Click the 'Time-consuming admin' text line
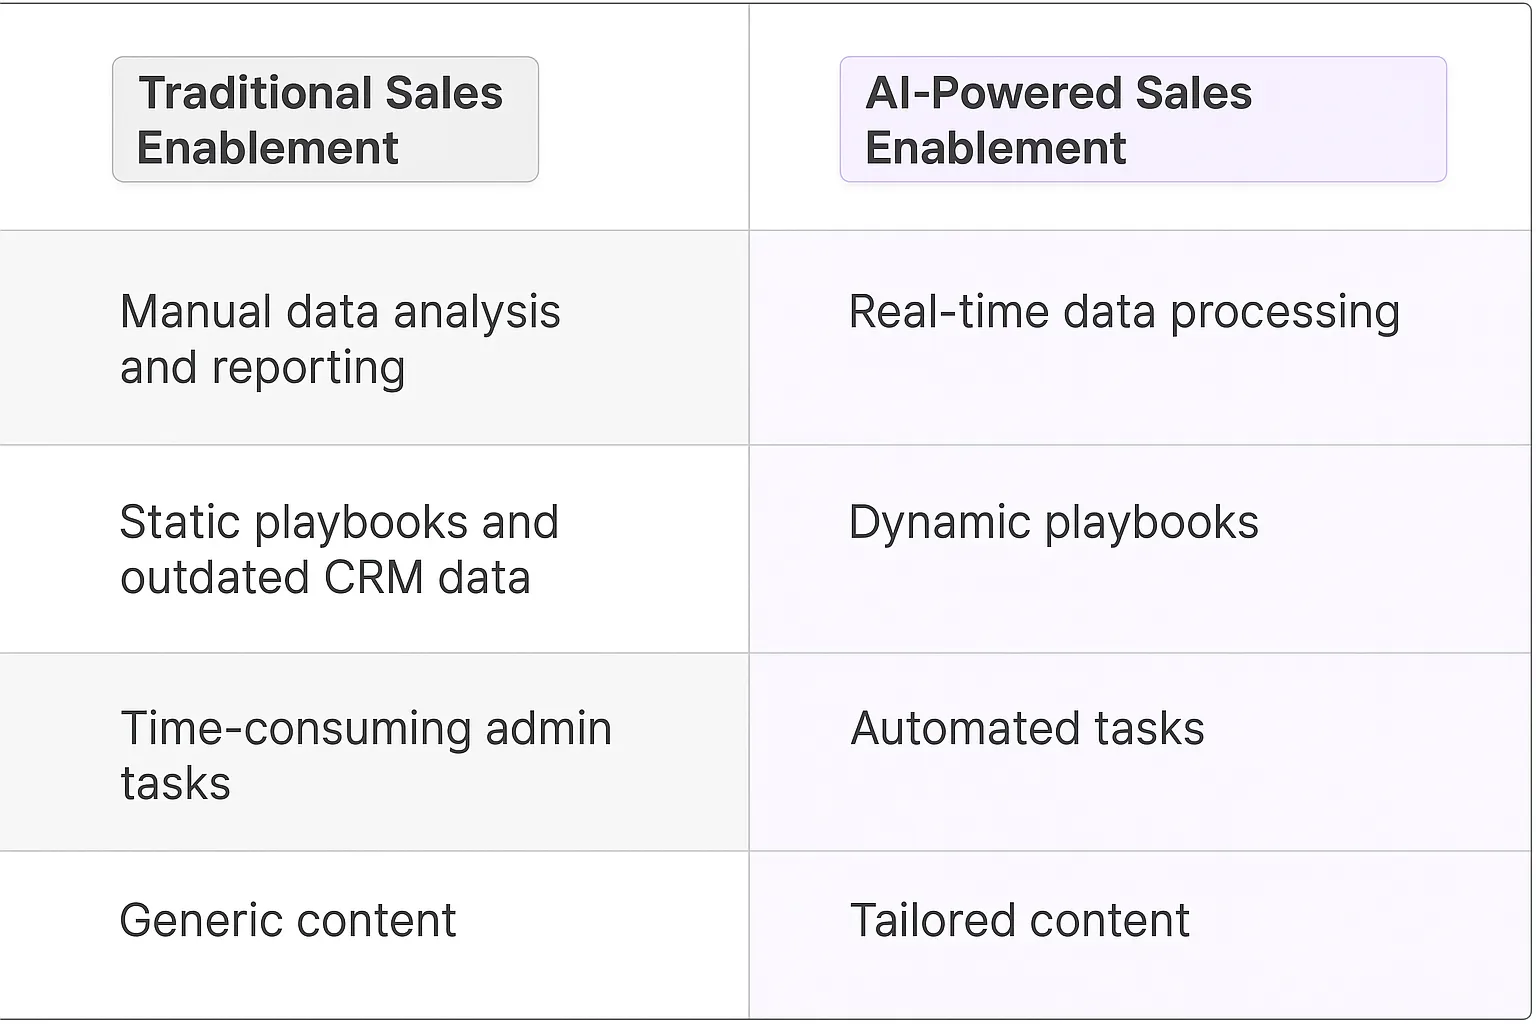The height and width of the screenshot is (1024, 1536). click(x=366, y=728)
